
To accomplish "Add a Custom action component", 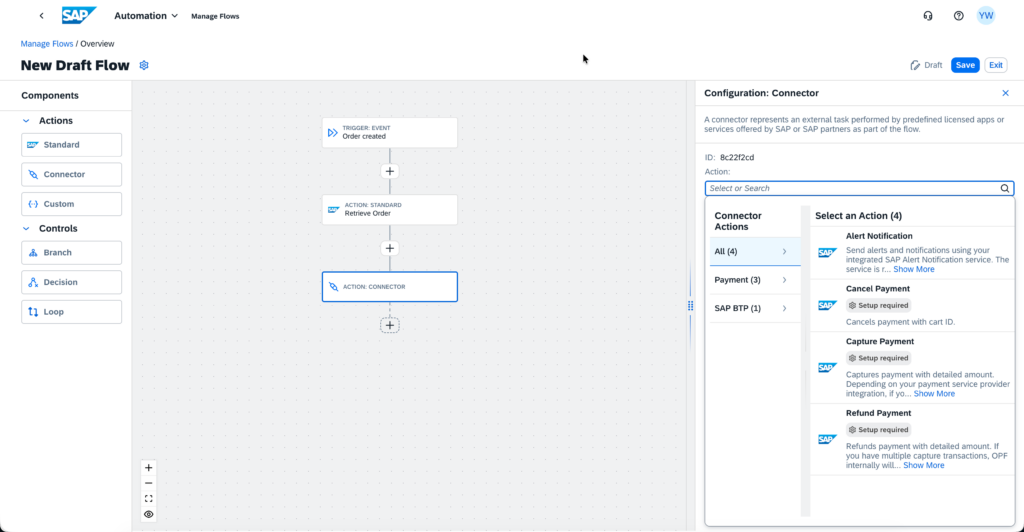I will pyautogui.click(x=71, y=204).
